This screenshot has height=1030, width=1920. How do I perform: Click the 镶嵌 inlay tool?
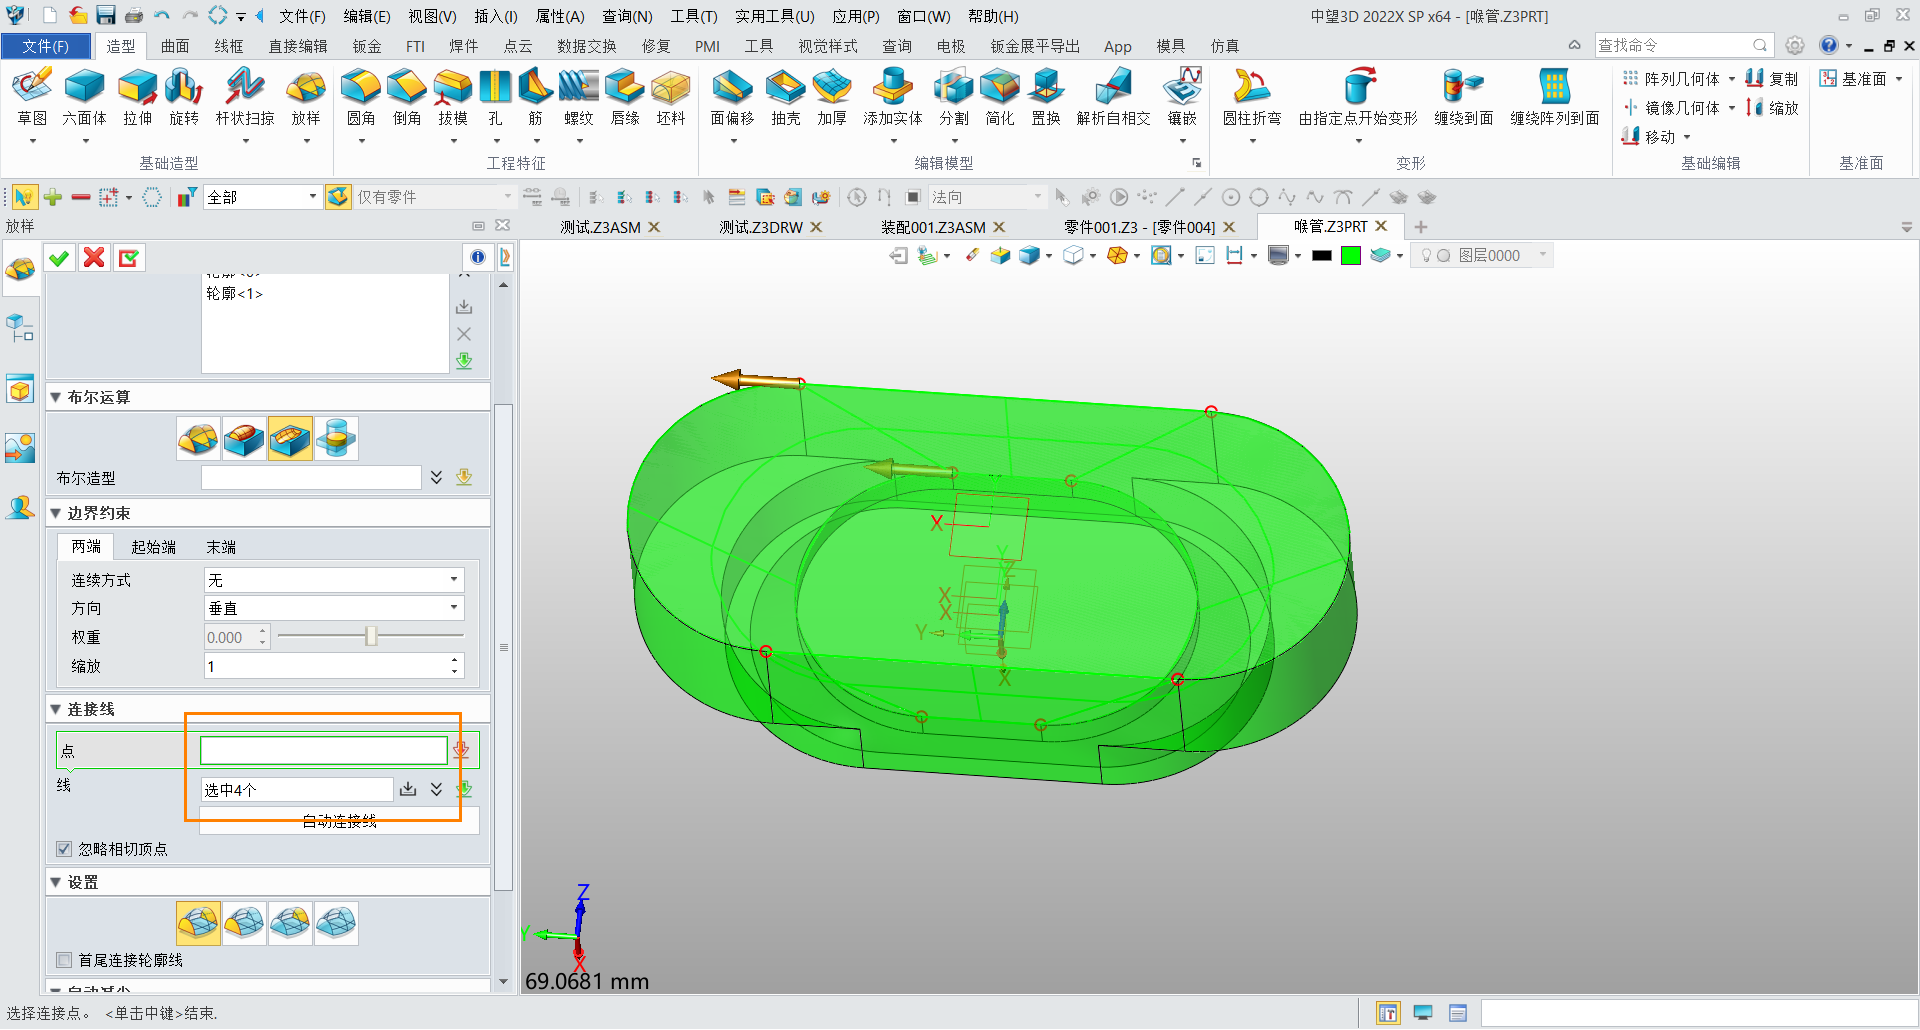coord(1182,98)
